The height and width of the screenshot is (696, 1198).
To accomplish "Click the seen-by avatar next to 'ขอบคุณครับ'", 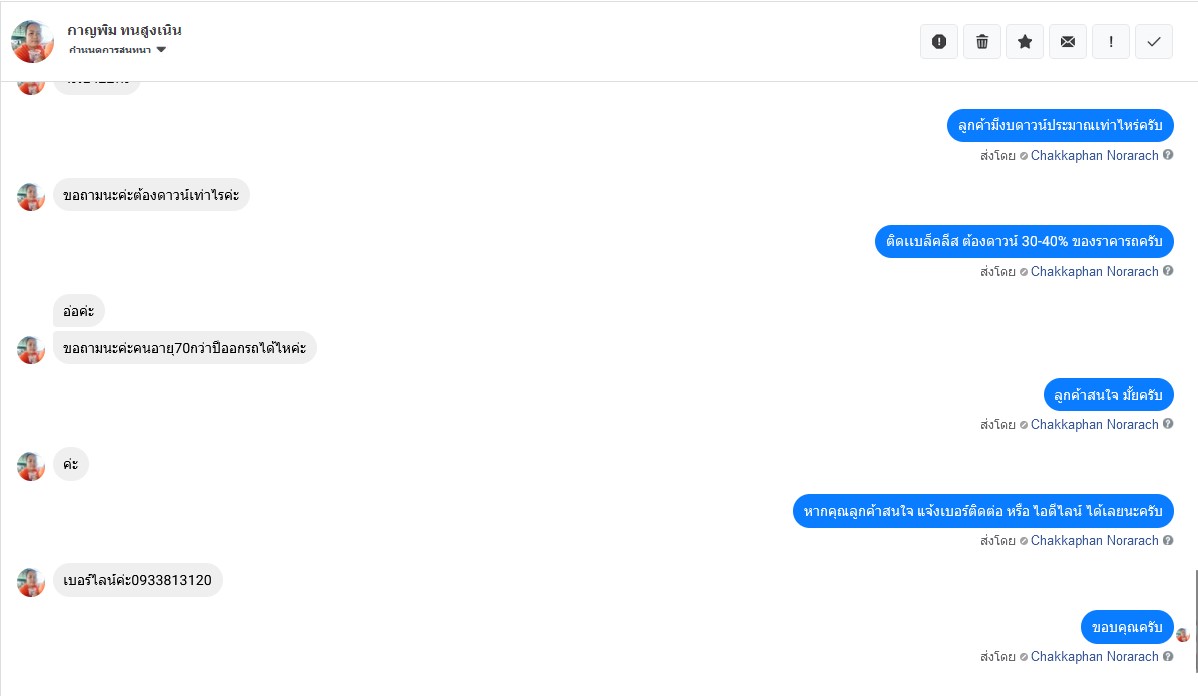I will pyautogui.click(x=1183, y=635).
